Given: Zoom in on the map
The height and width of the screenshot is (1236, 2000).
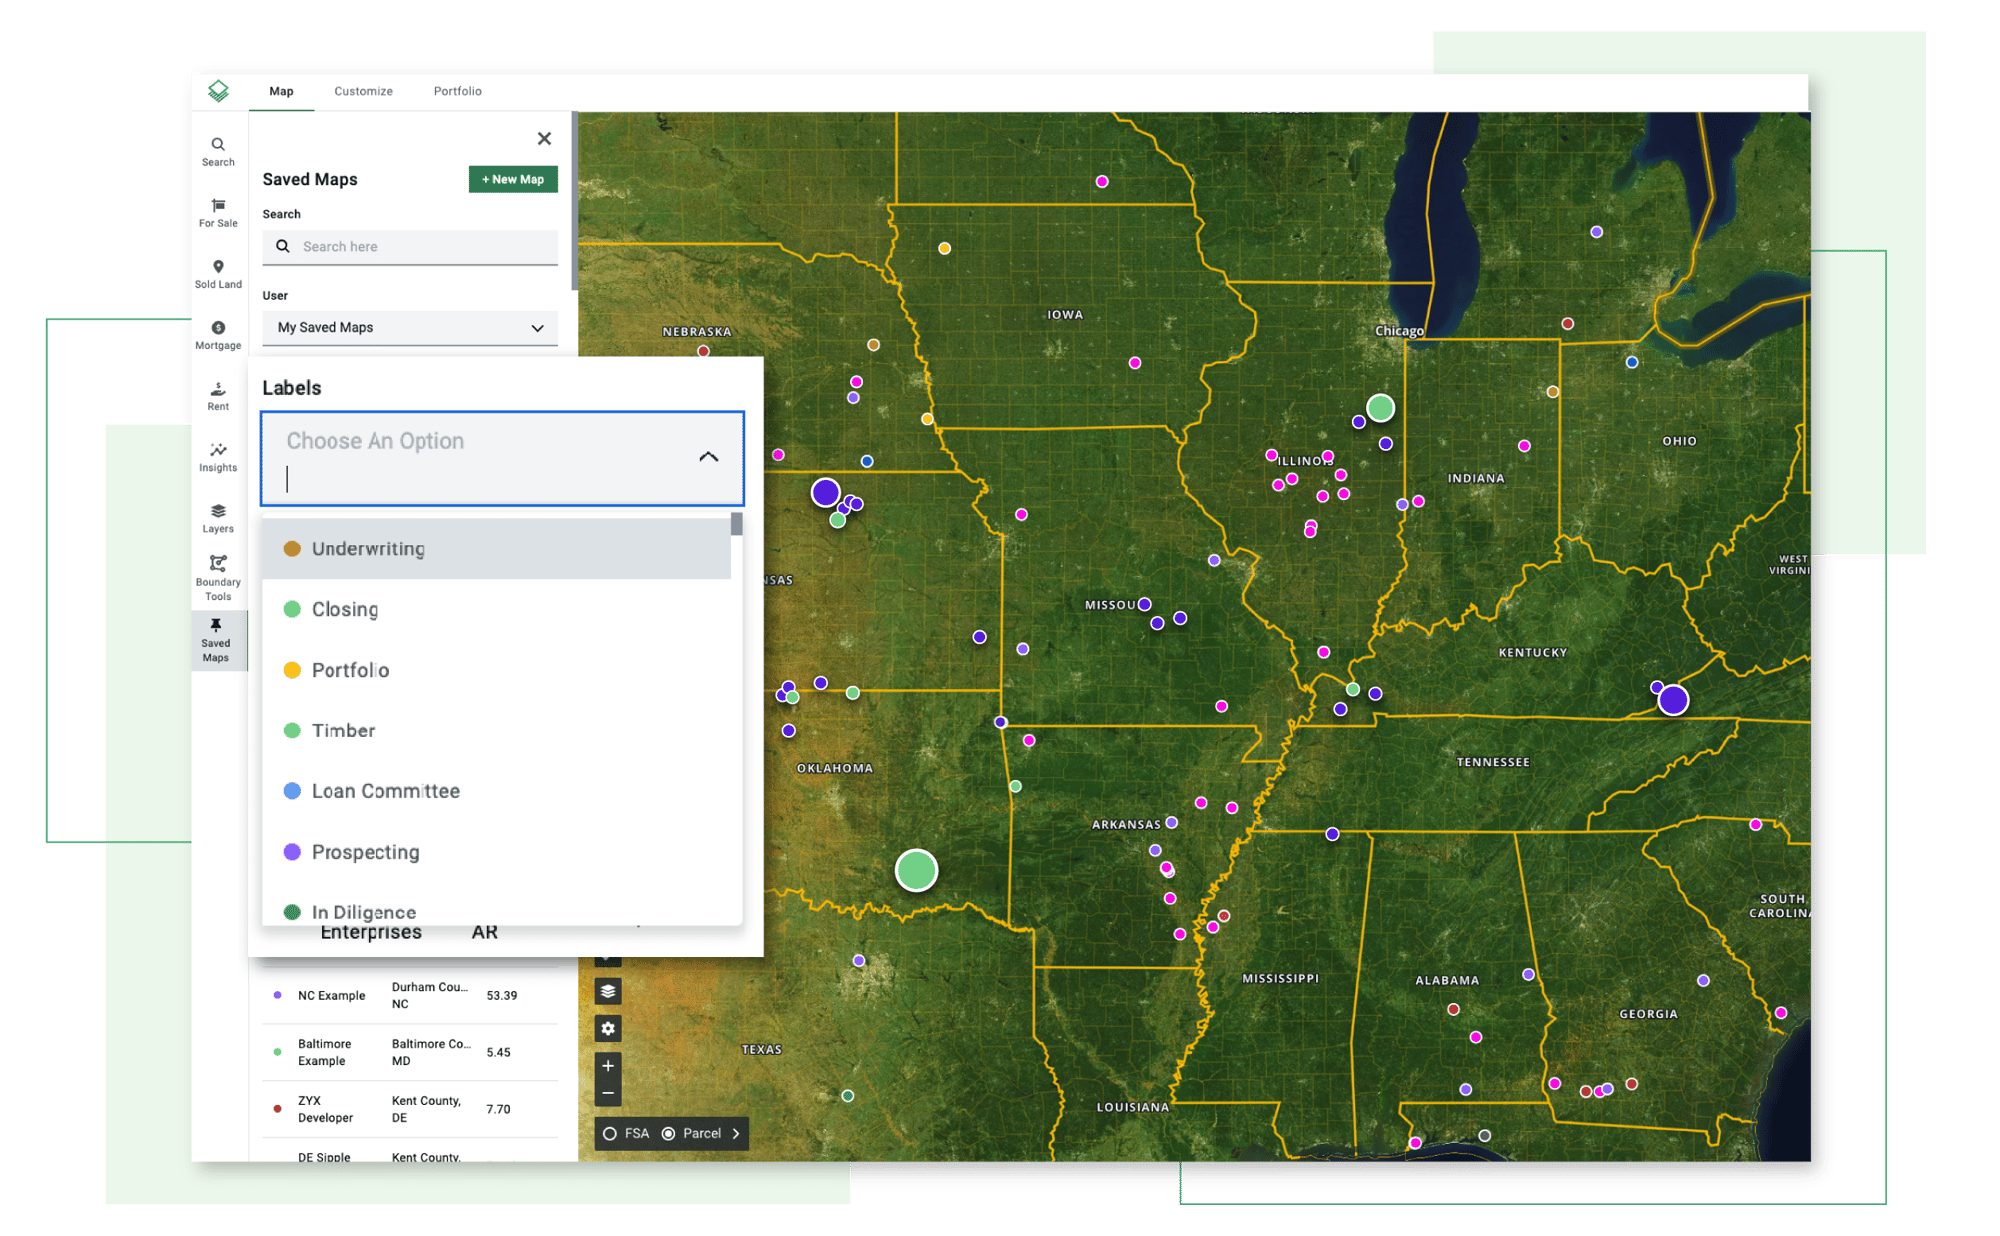Looking at the screenshot, I should tap(608, 1066).
